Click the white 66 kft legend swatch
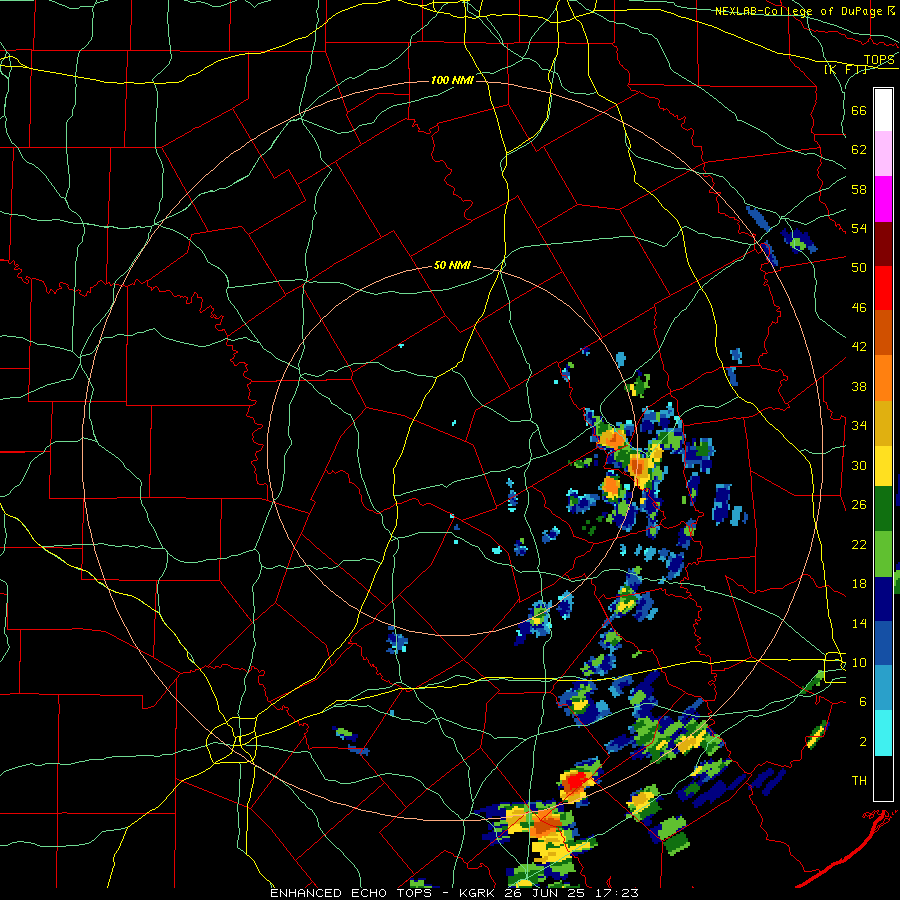 (883, 110)
